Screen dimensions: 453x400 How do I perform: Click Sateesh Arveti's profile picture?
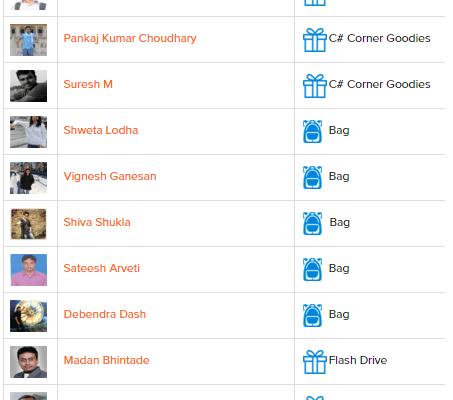click(x=28, y=270)
